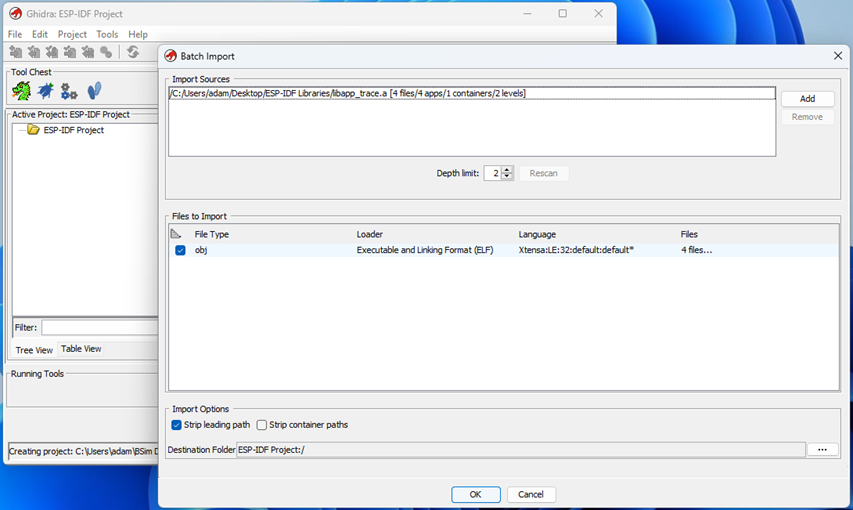Click the Ghidra logo in main window title
This screenshot has width=853, height=510.
(x=16, y=14)
